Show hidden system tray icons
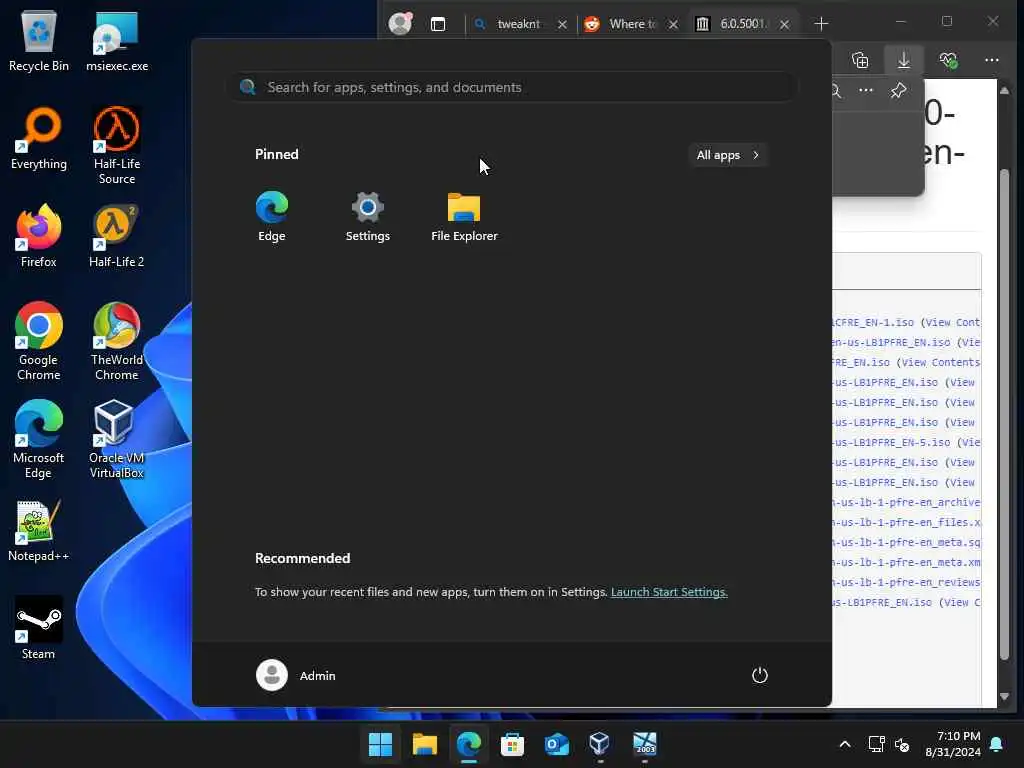This screenshot has height=768, width=1024. click(x=844, y=744)
